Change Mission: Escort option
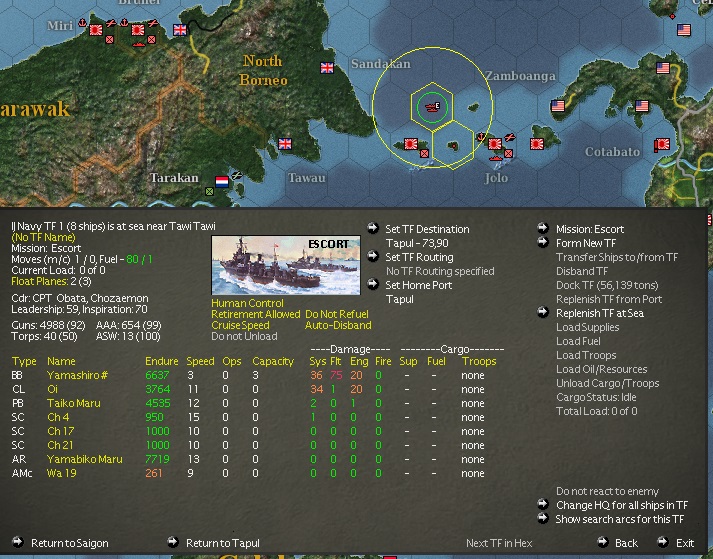 tap(590, 229)
